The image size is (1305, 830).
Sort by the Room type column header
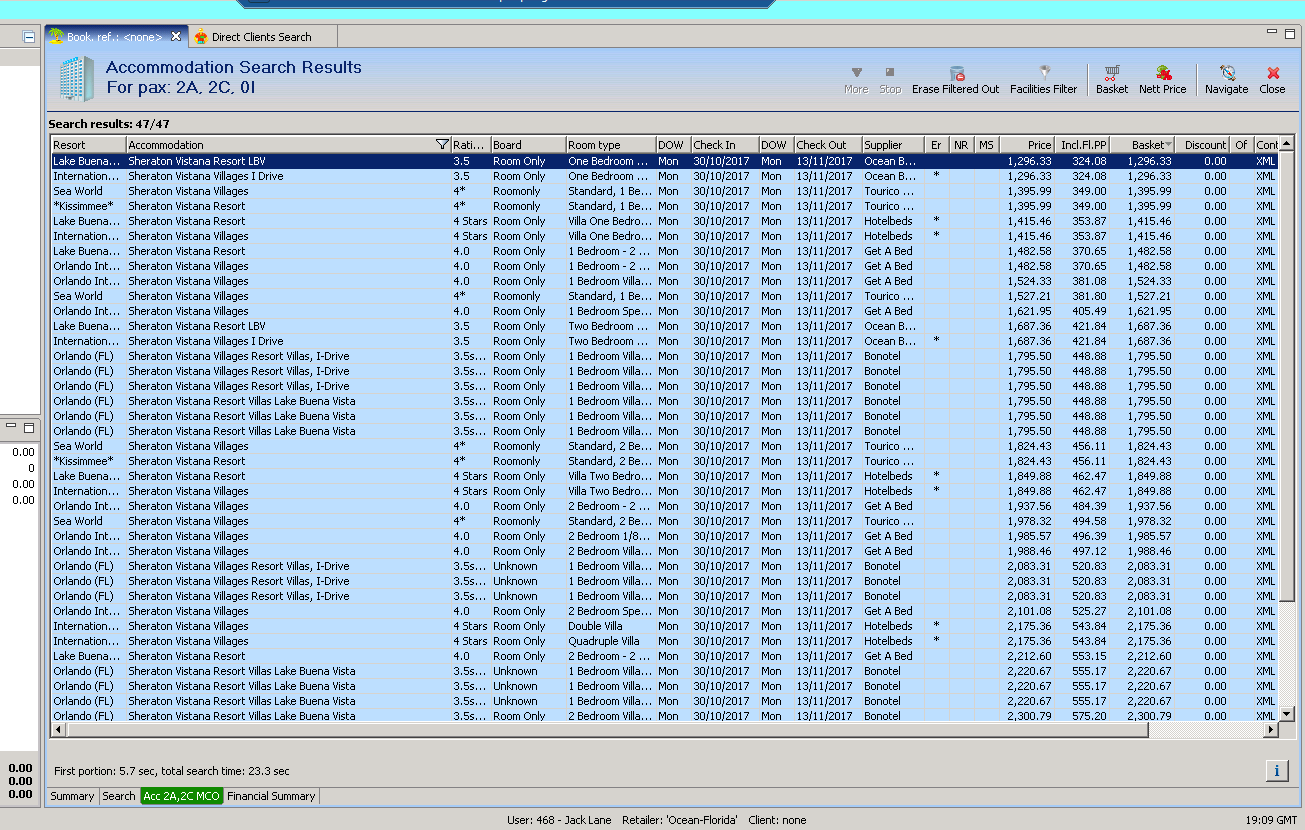click(611, 145)
